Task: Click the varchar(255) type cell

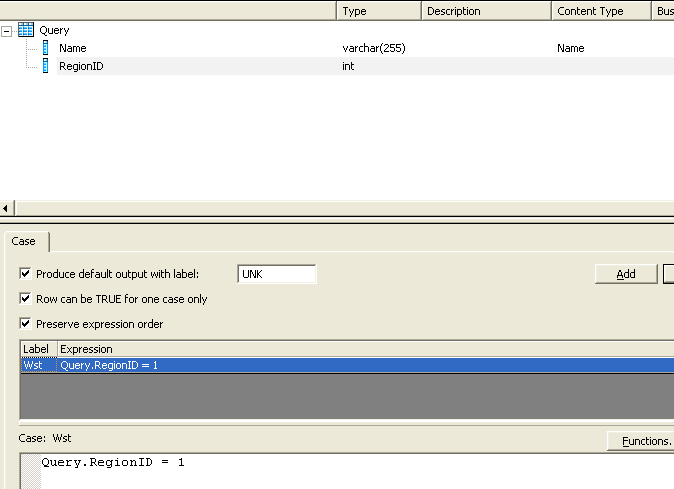Action: click(x=374, y=48)
